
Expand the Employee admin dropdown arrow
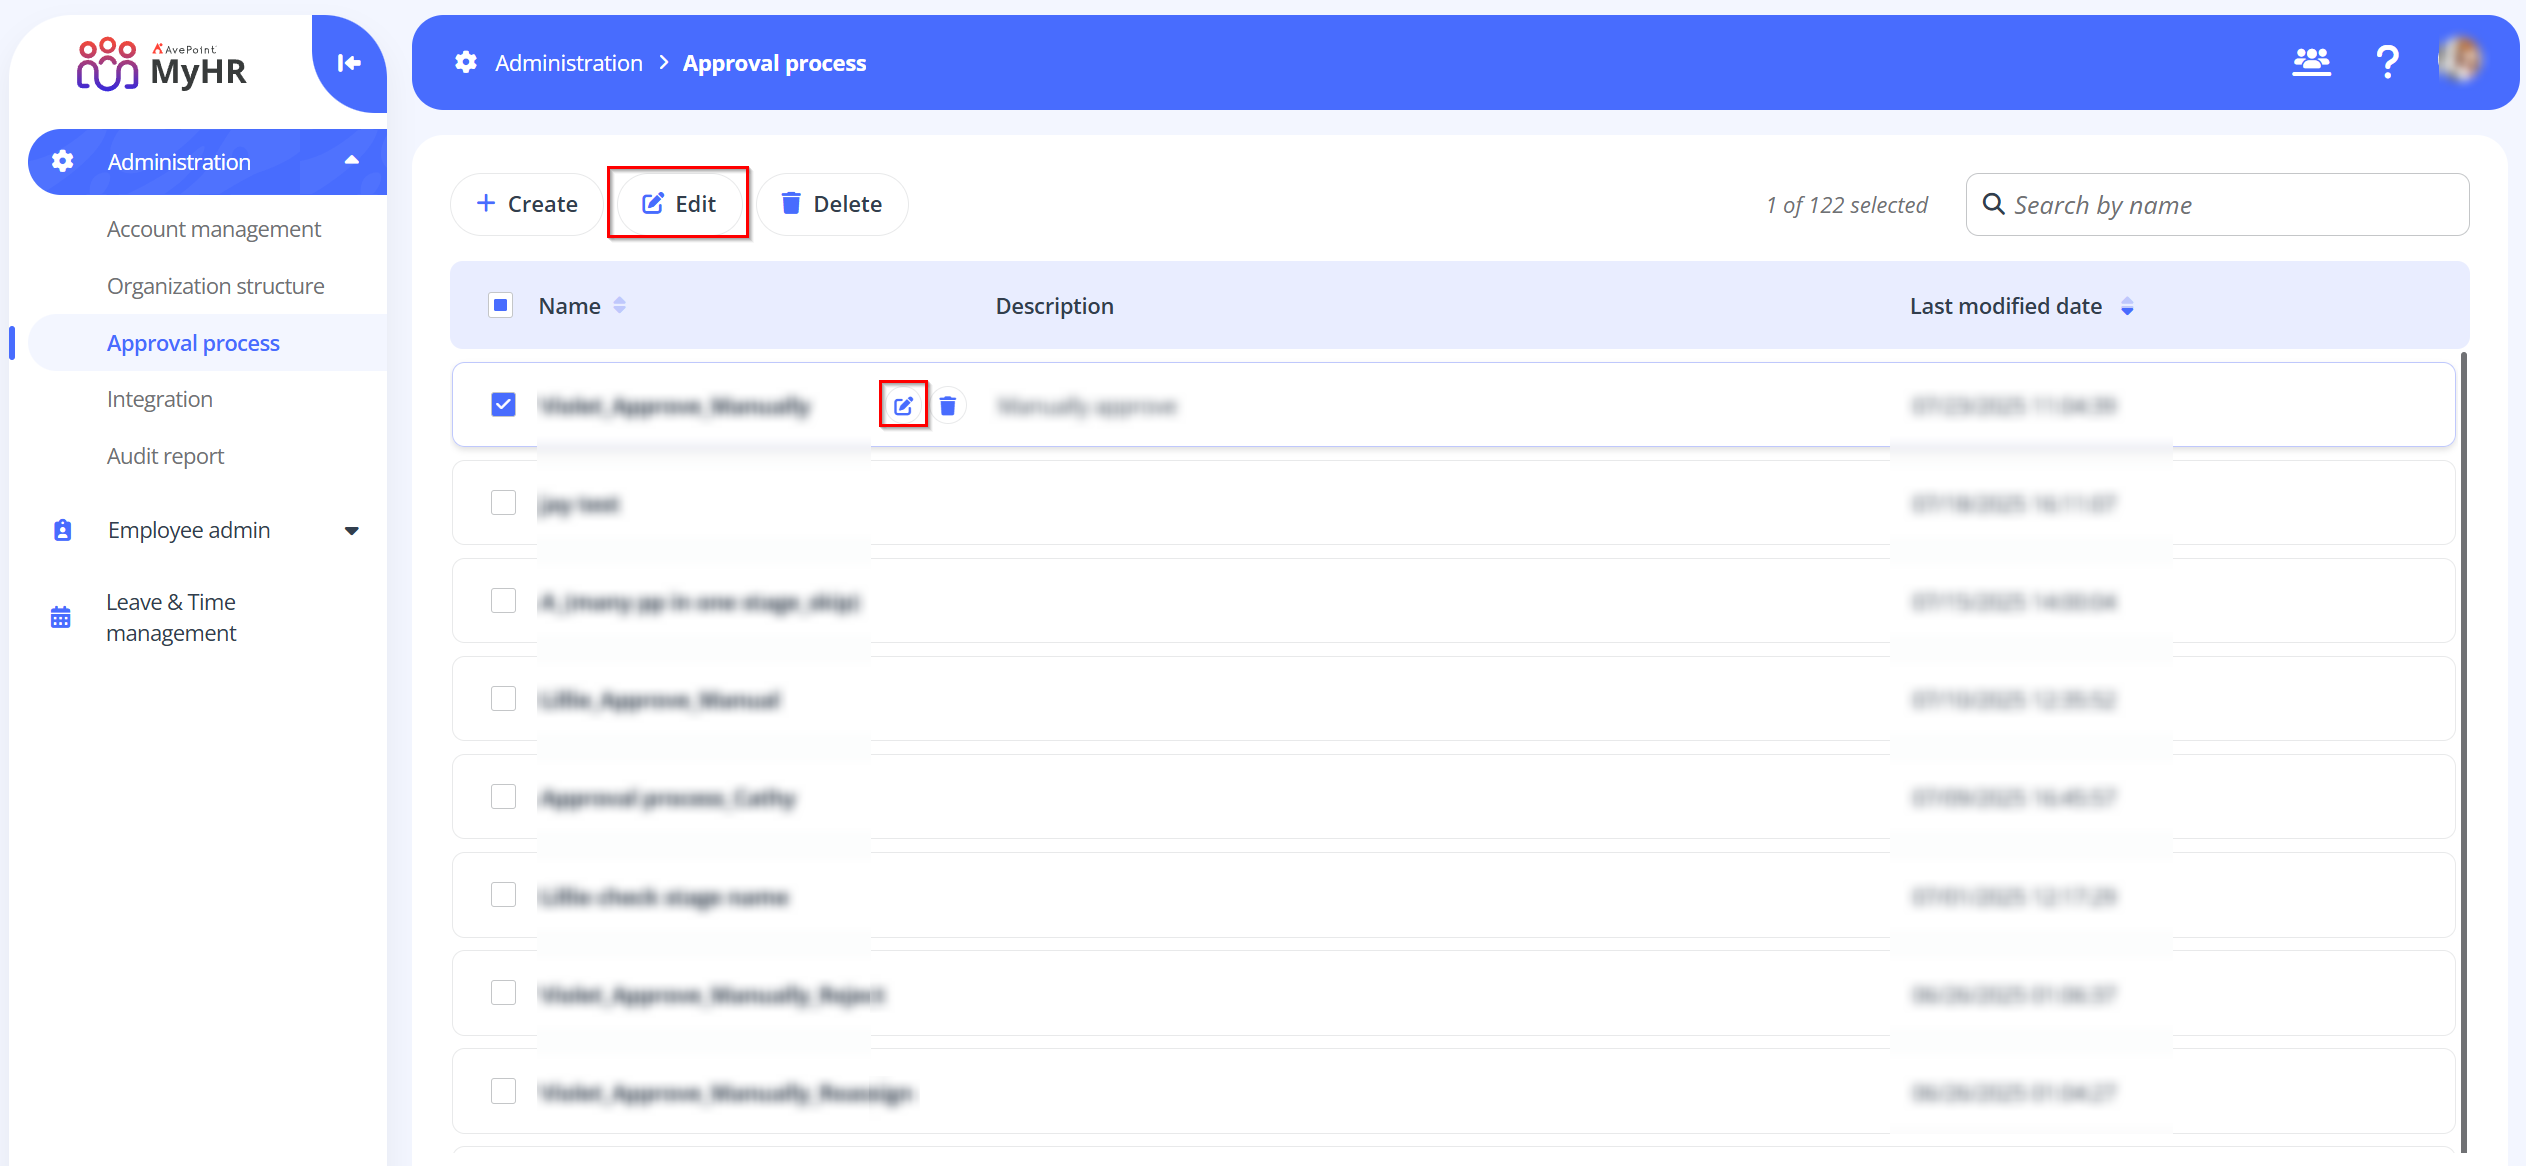[x=352, y=531]
